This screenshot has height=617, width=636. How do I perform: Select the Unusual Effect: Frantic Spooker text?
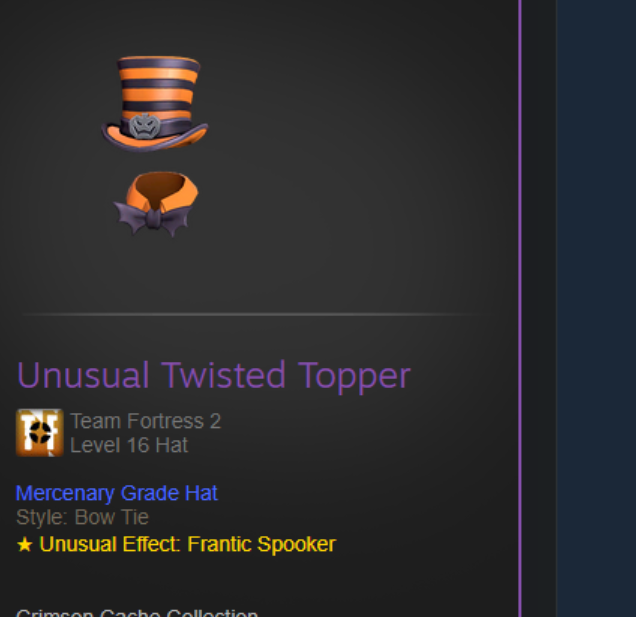(187, 544)
